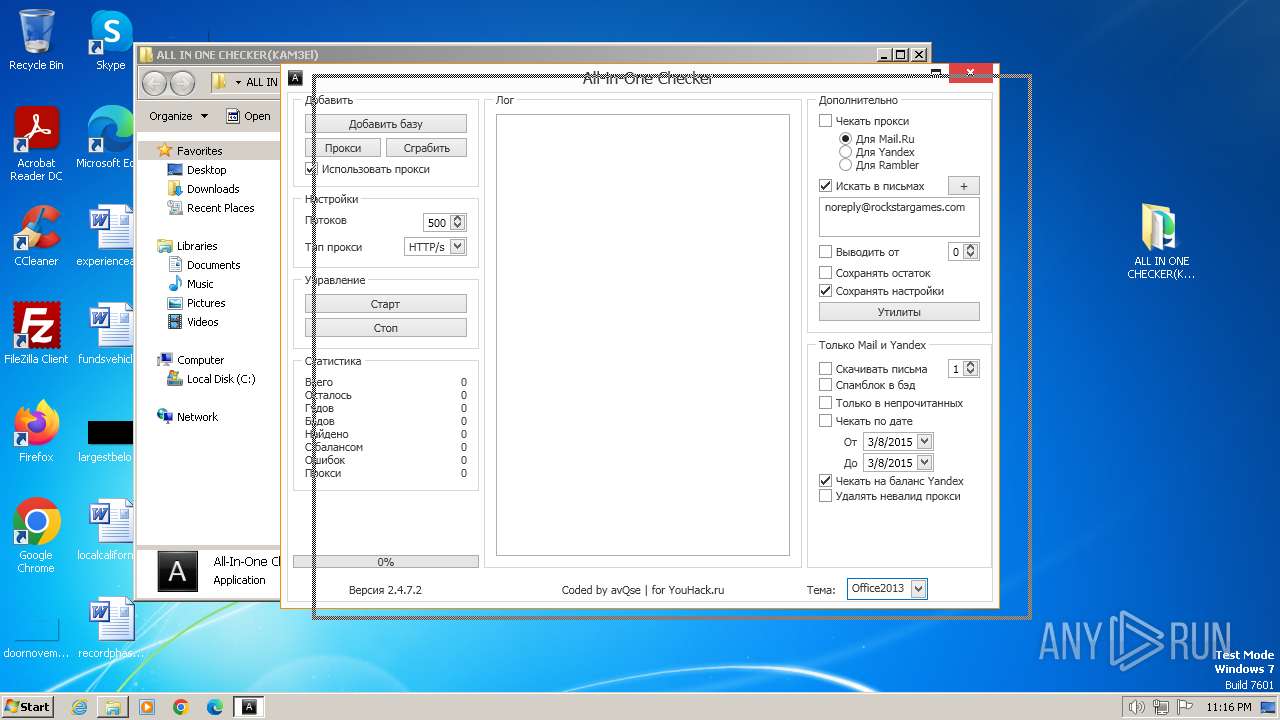Image resolution: width=1280 pixels, height=720 pixels.
Task: Open the FileZilla Client desktop shortcut
Action: point(36,333)
